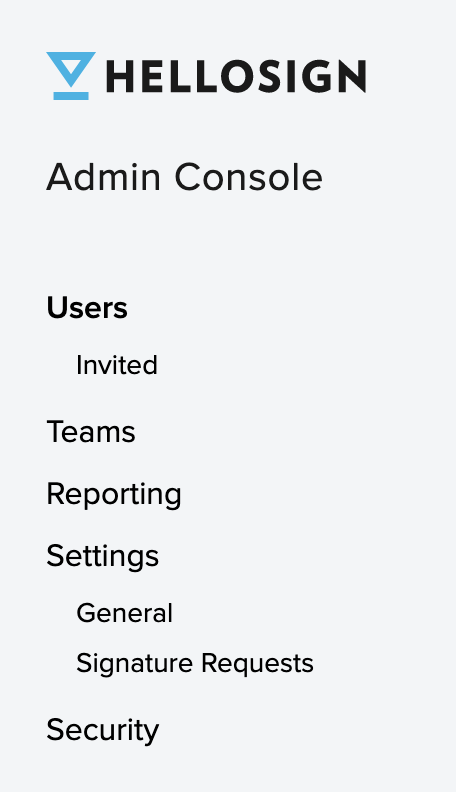Choose the General settings link

point(124,613)
